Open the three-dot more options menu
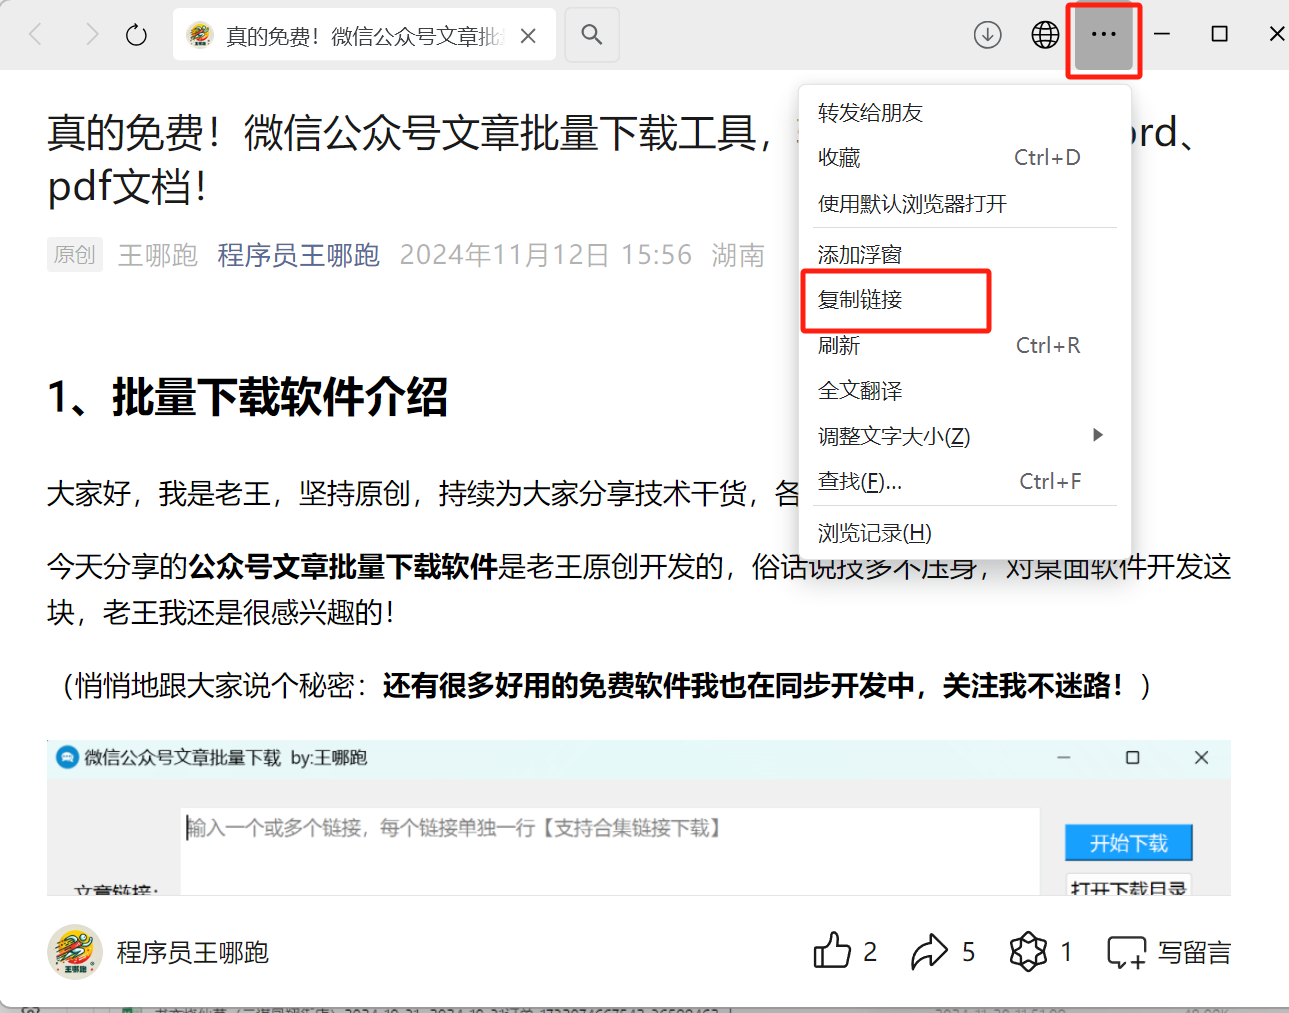Screen dimensions: 1289x1013 [1103, 35]
